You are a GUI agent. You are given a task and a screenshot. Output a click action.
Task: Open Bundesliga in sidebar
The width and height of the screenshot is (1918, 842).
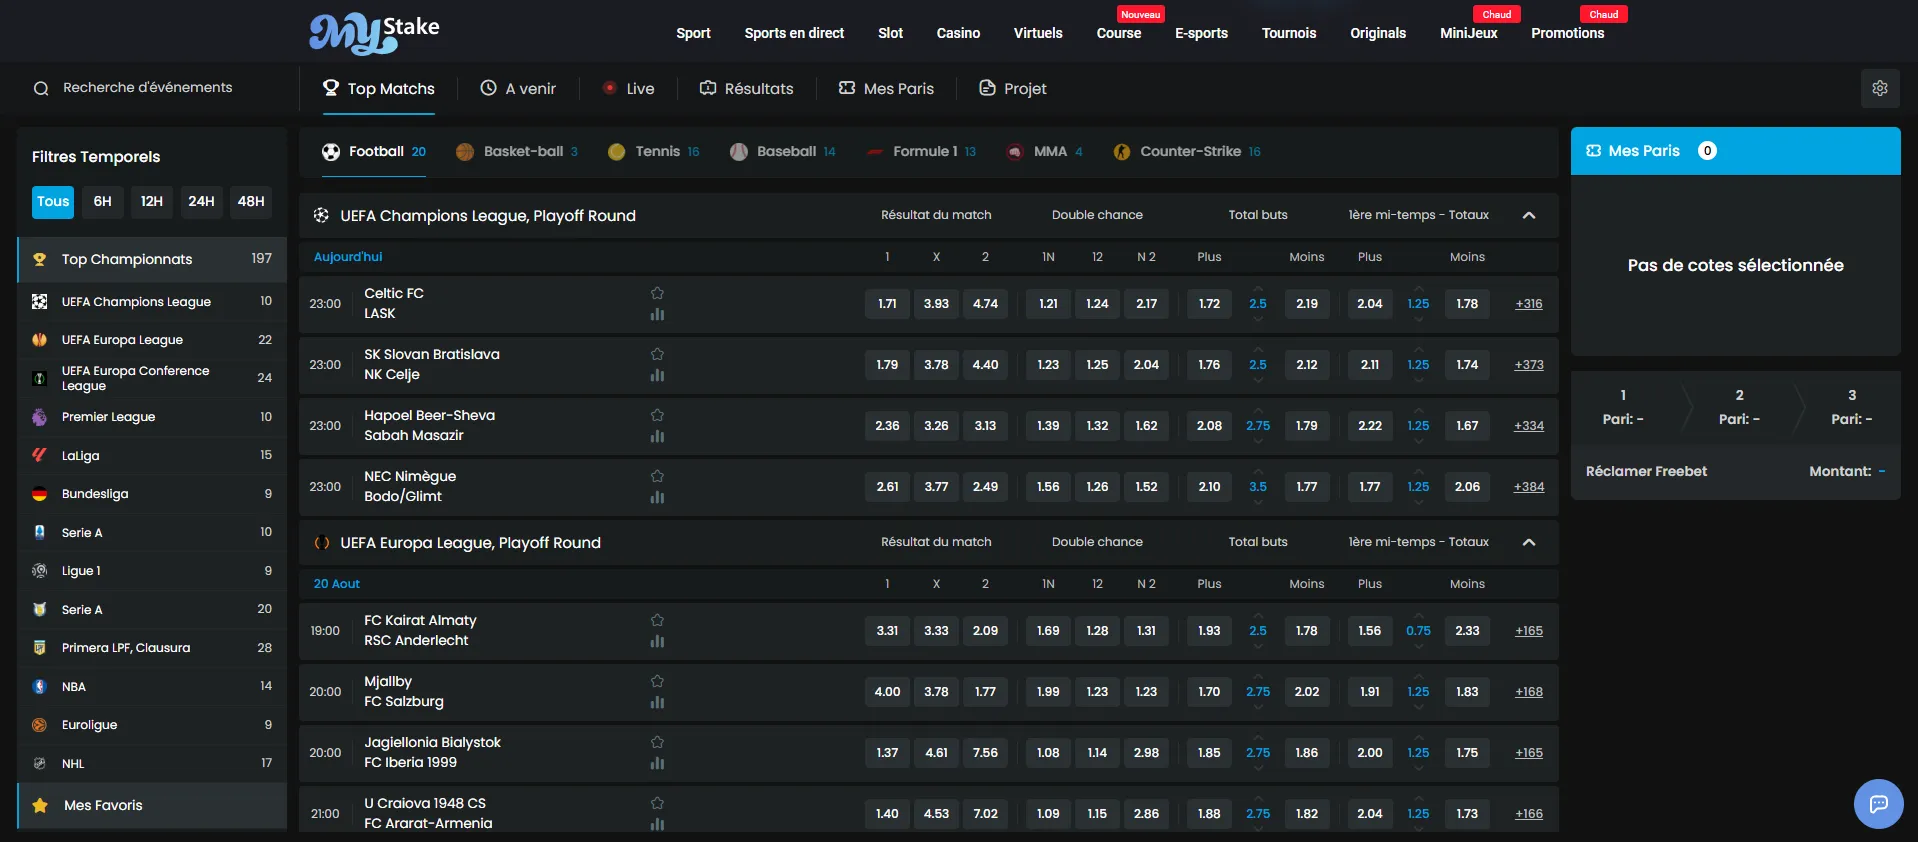pyautogui.click(x=152, y=494)
